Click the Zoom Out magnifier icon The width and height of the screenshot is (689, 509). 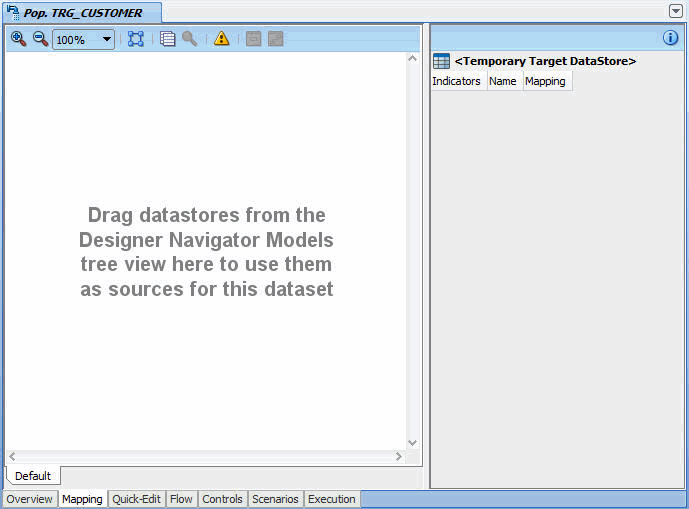(x=40, y=39)
